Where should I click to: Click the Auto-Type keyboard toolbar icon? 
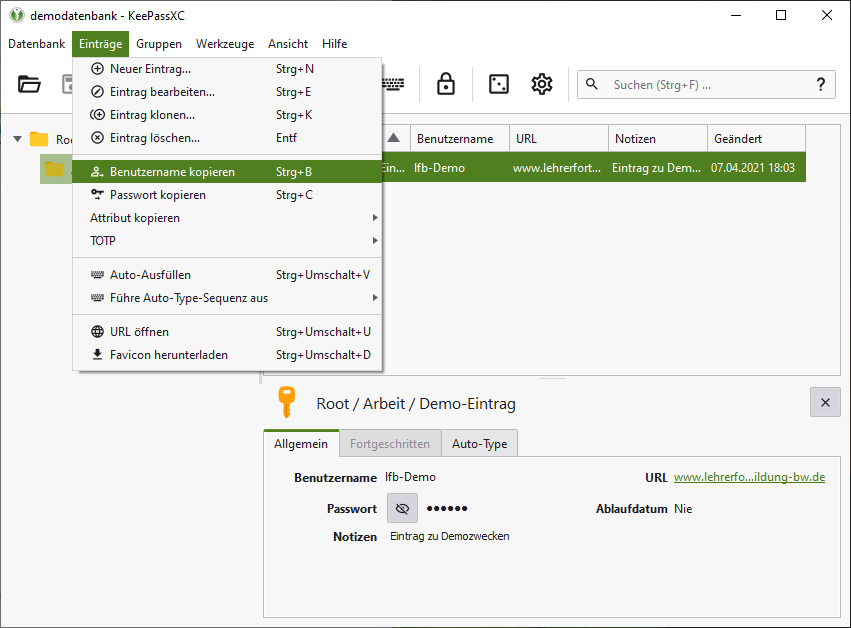[394, 85]
